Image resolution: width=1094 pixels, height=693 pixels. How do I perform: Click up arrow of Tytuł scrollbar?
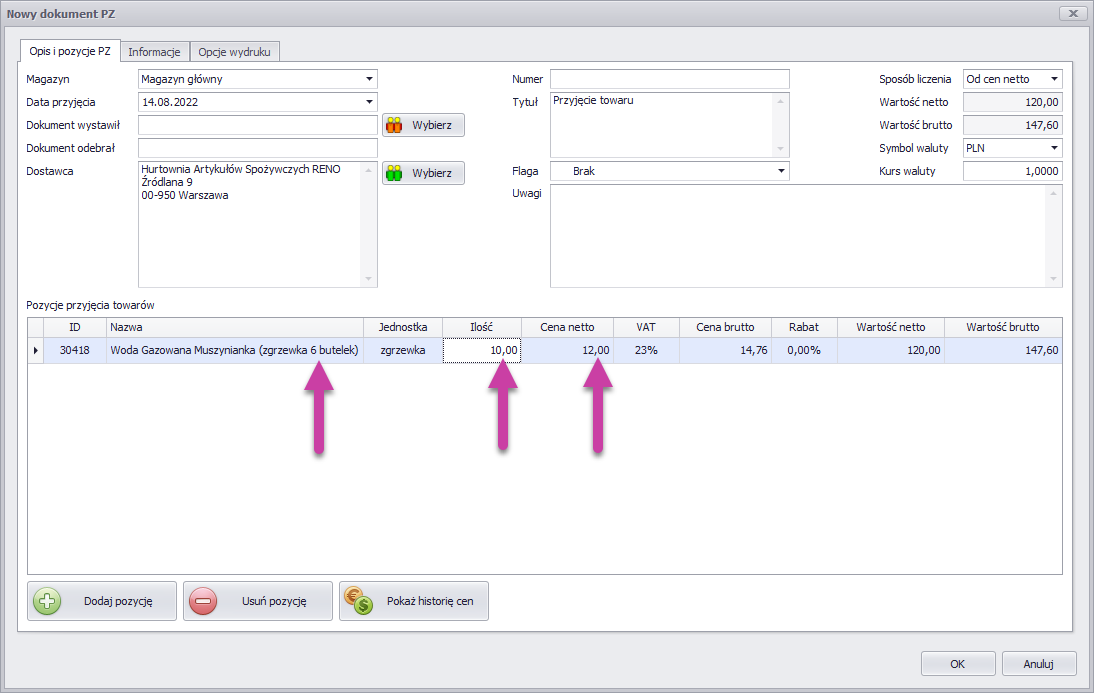[781, 101]
